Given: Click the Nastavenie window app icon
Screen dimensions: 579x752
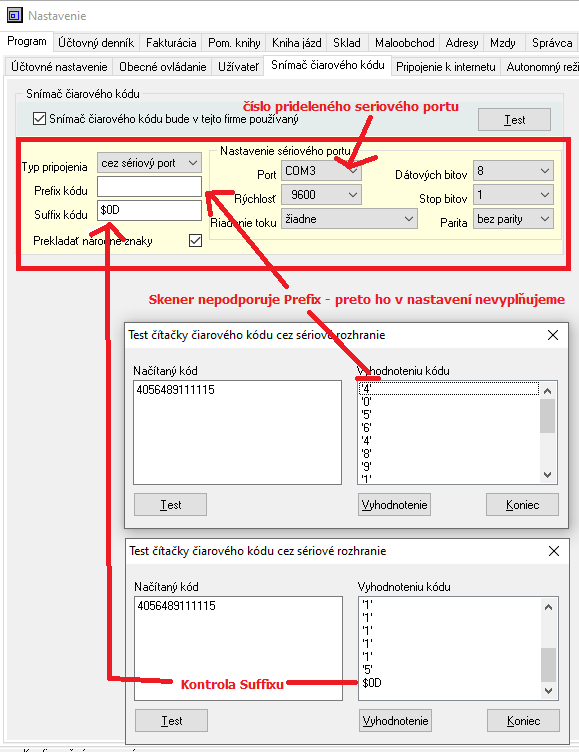Looking at the screenshot, I should pos(14,15).
